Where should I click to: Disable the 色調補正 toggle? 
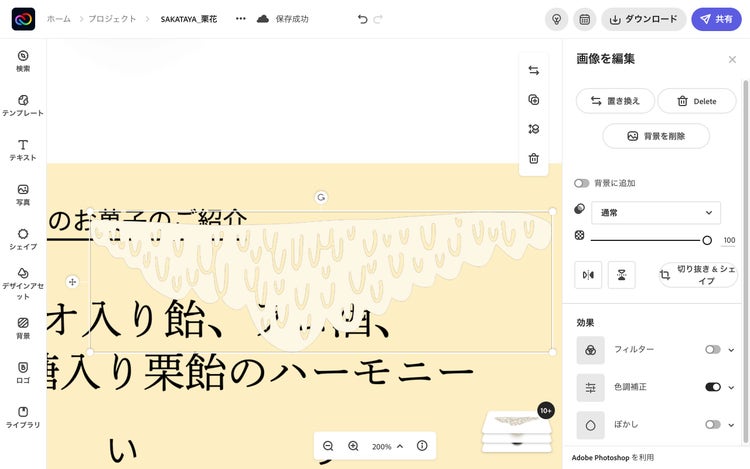pos(713,387)
